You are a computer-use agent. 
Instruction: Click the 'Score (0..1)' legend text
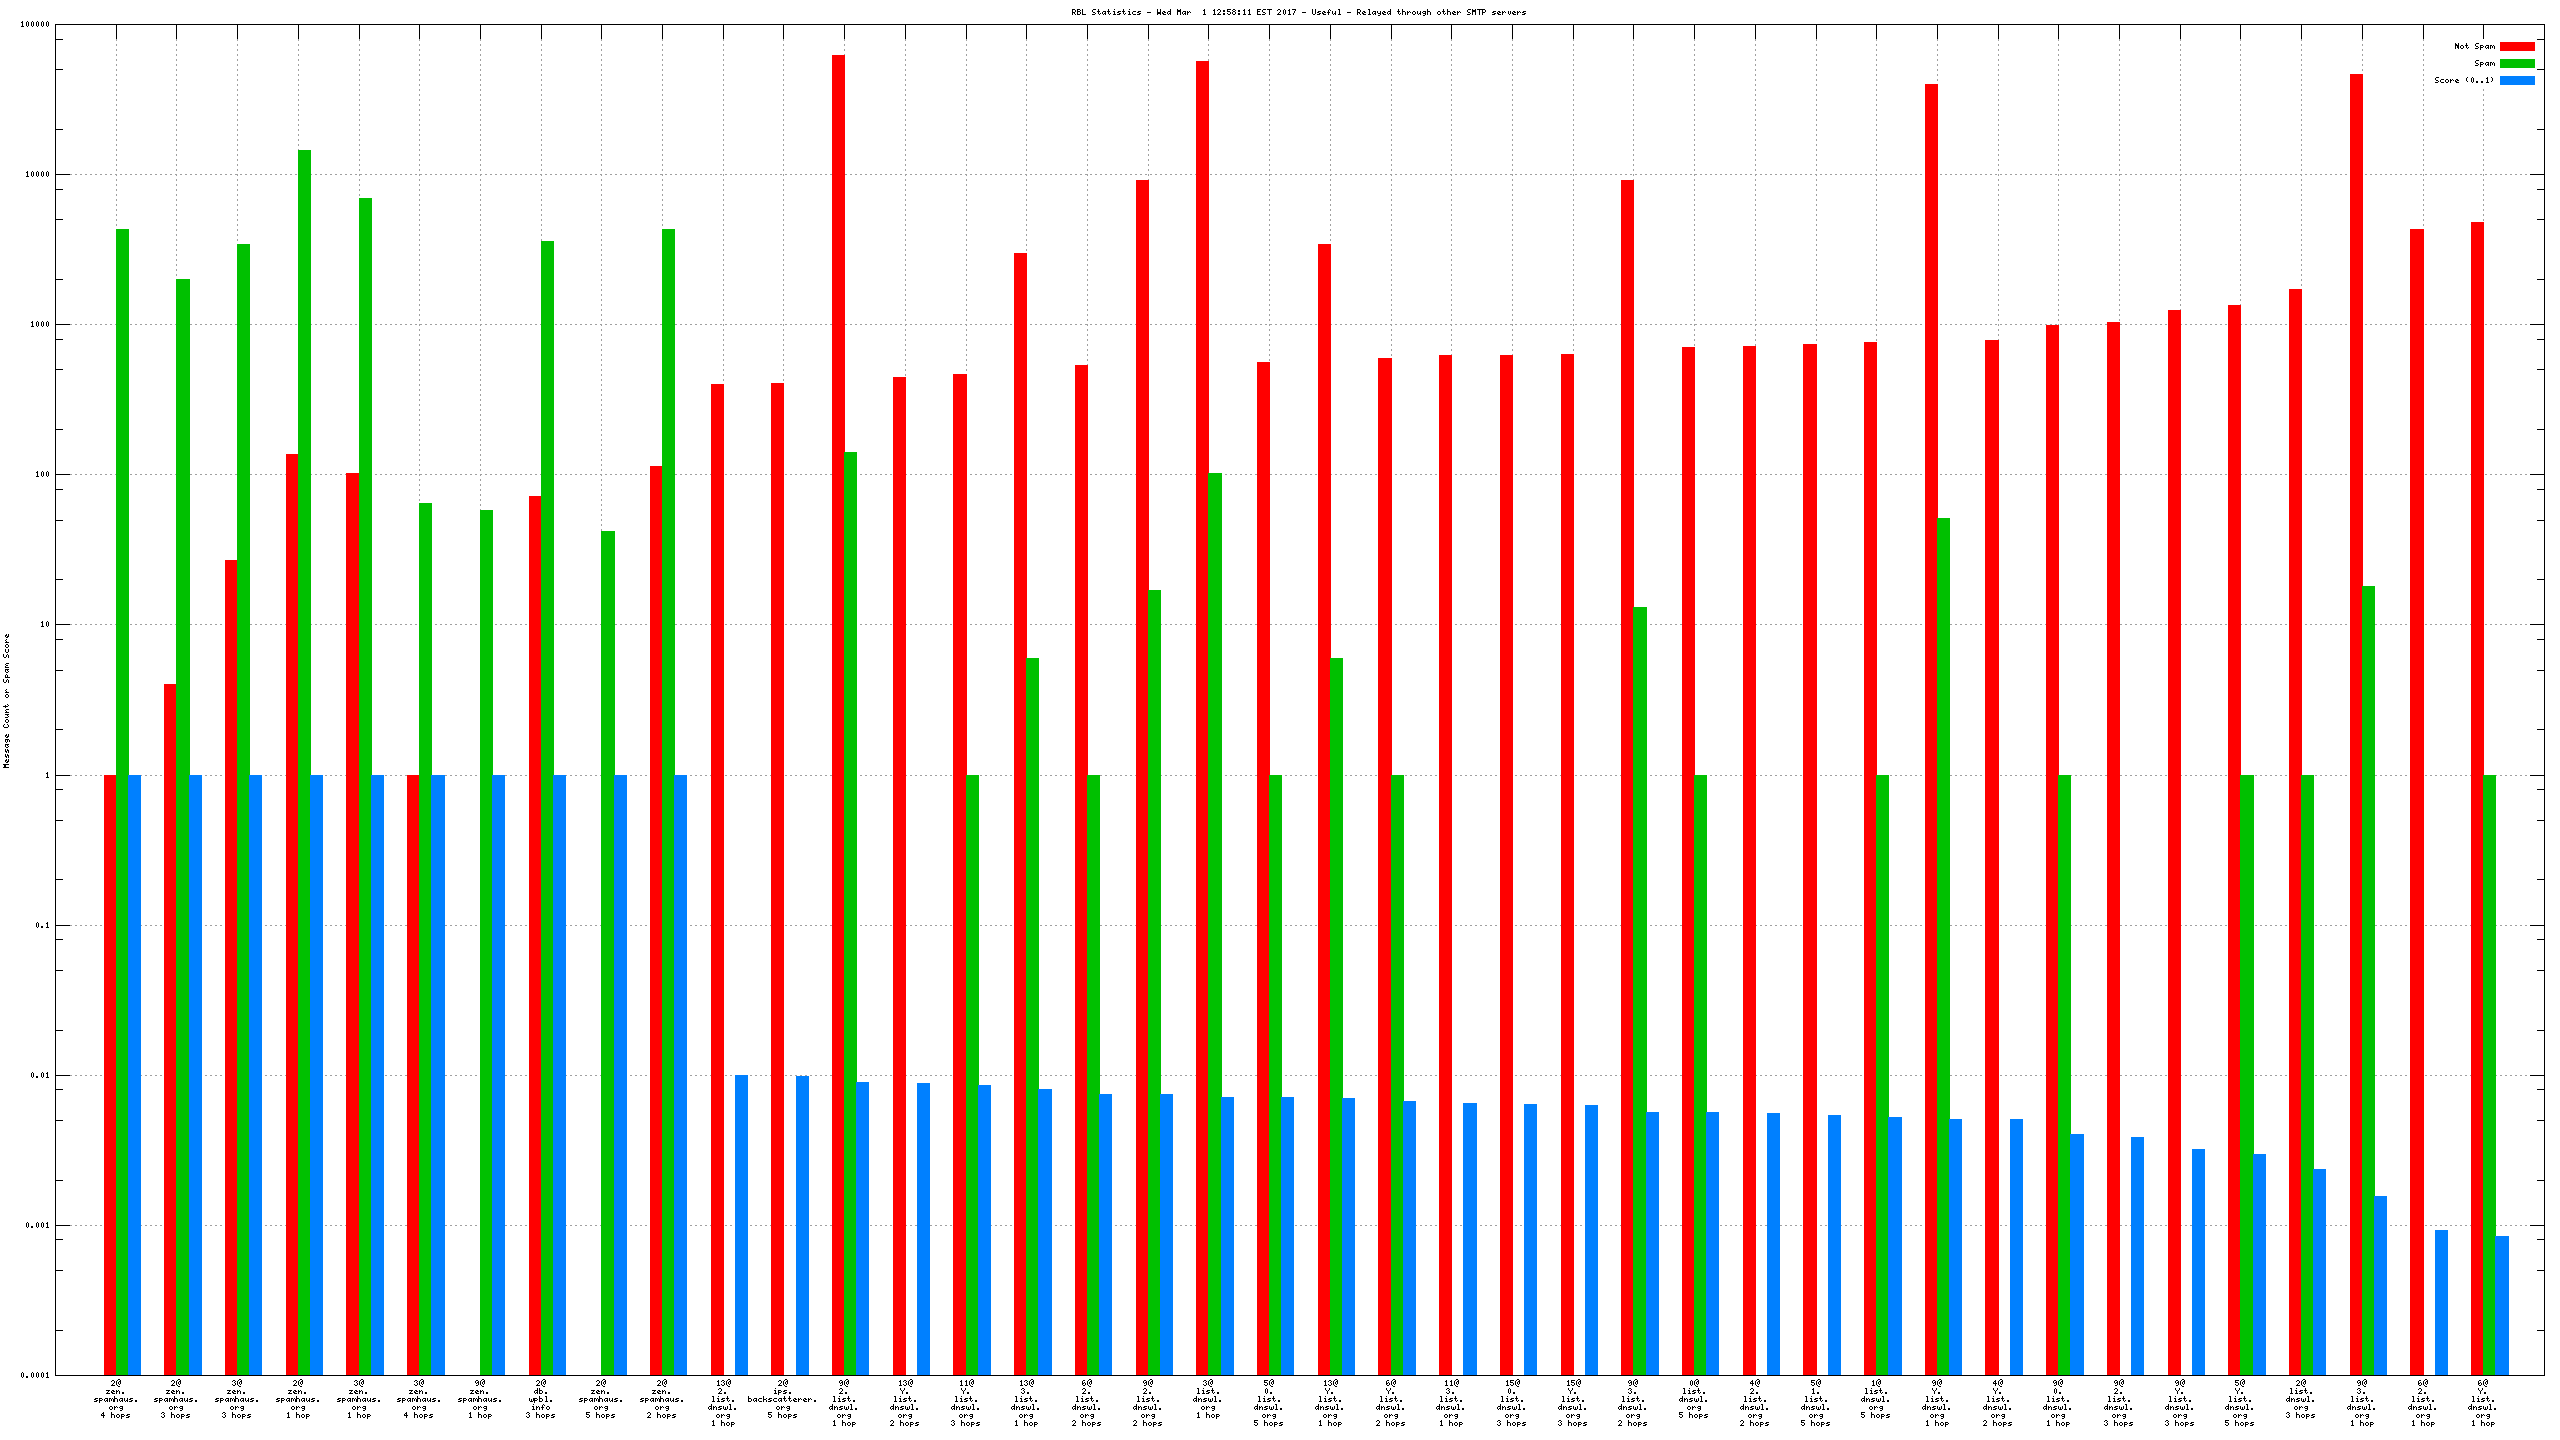click(2463, 80)
